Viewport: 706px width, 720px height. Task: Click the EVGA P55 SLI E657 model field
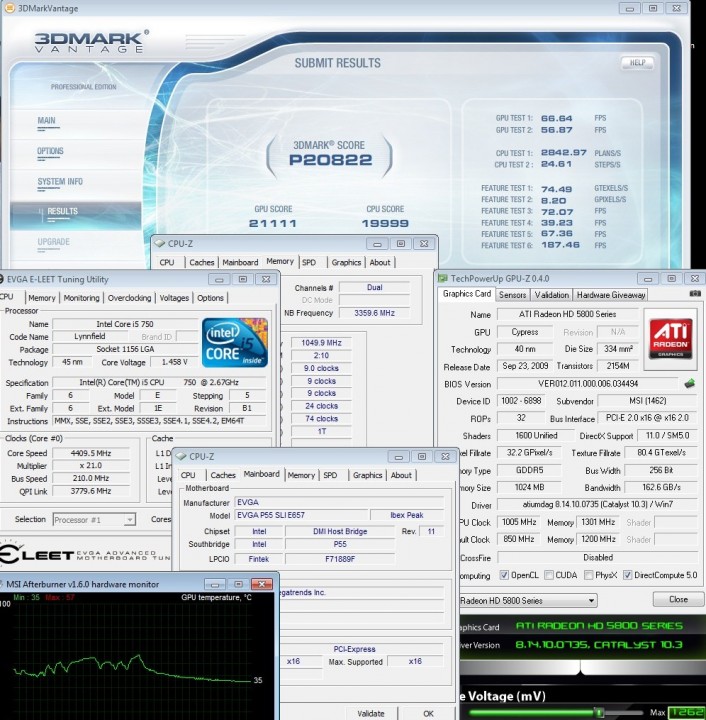pyautogui.click(x=301, y=515)
